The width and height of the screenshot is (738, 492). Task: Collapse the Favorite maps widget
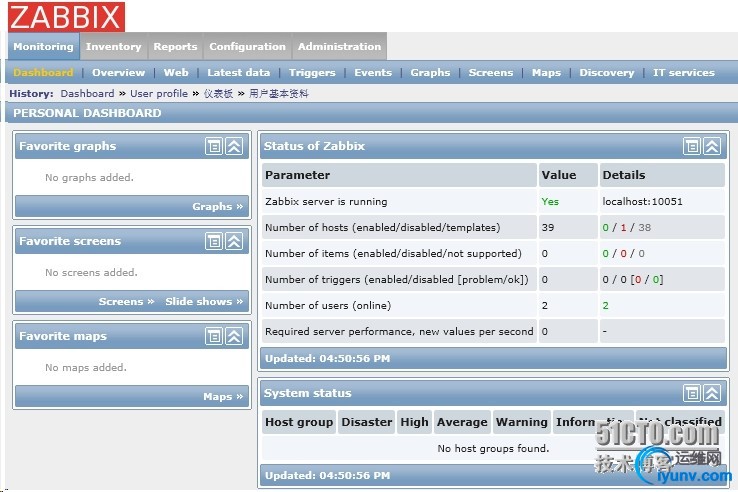[234, 336]
